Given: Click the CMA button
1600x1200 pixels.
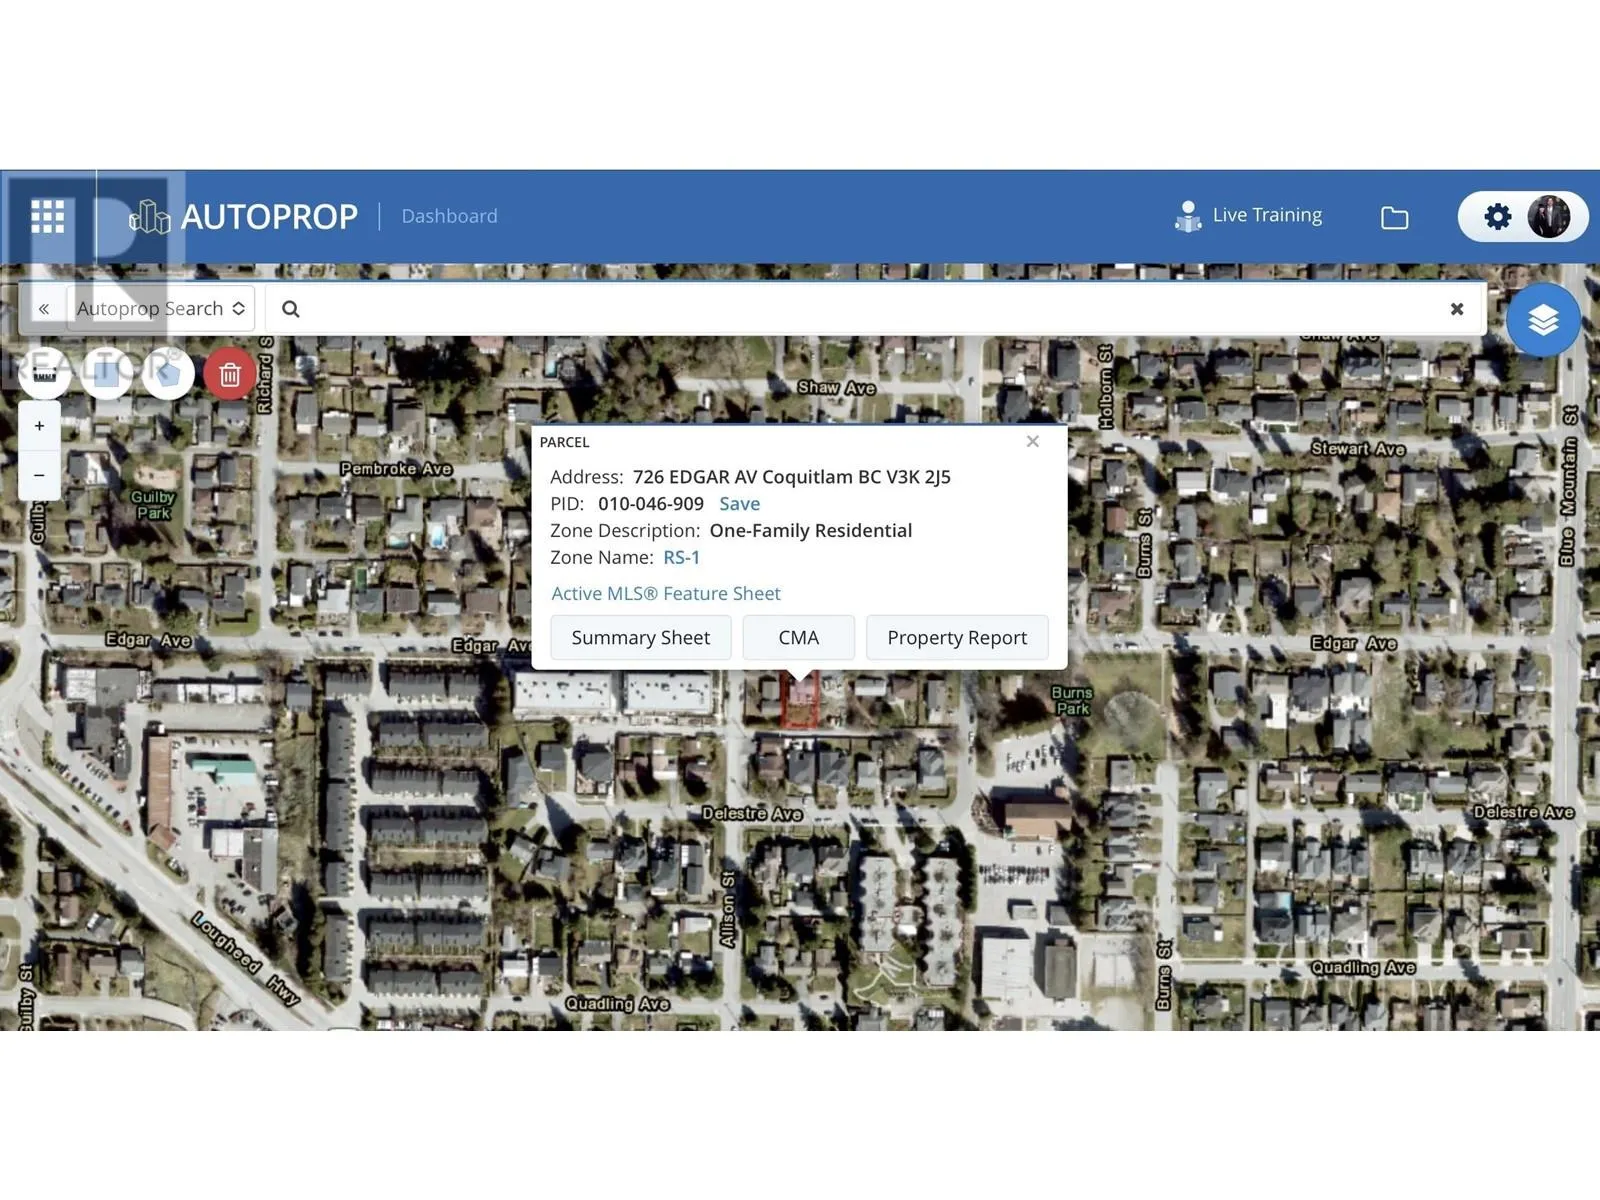Looking at the screenshot, I should pyautogui.click(x=798, y=638).
